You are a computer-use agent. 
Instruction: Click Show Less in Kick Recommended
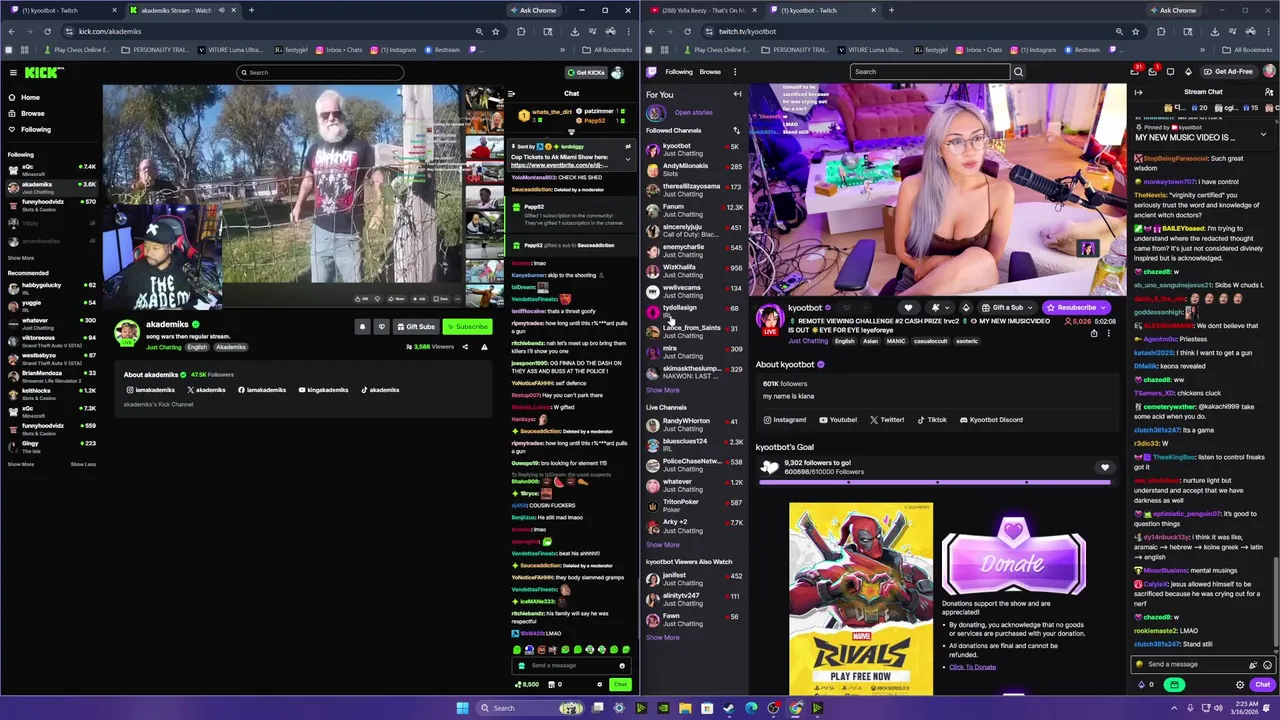click(83, 464)
